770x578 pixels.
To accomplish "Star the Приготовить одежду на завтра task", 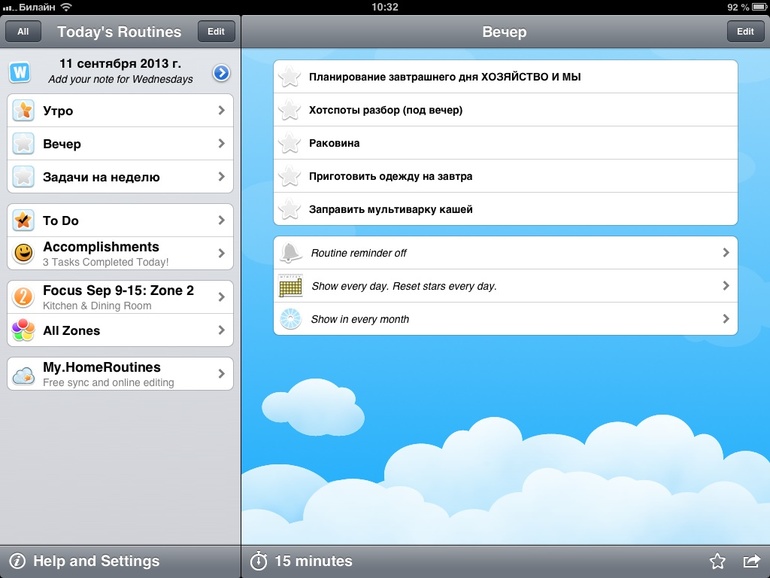I will (289, 176).
